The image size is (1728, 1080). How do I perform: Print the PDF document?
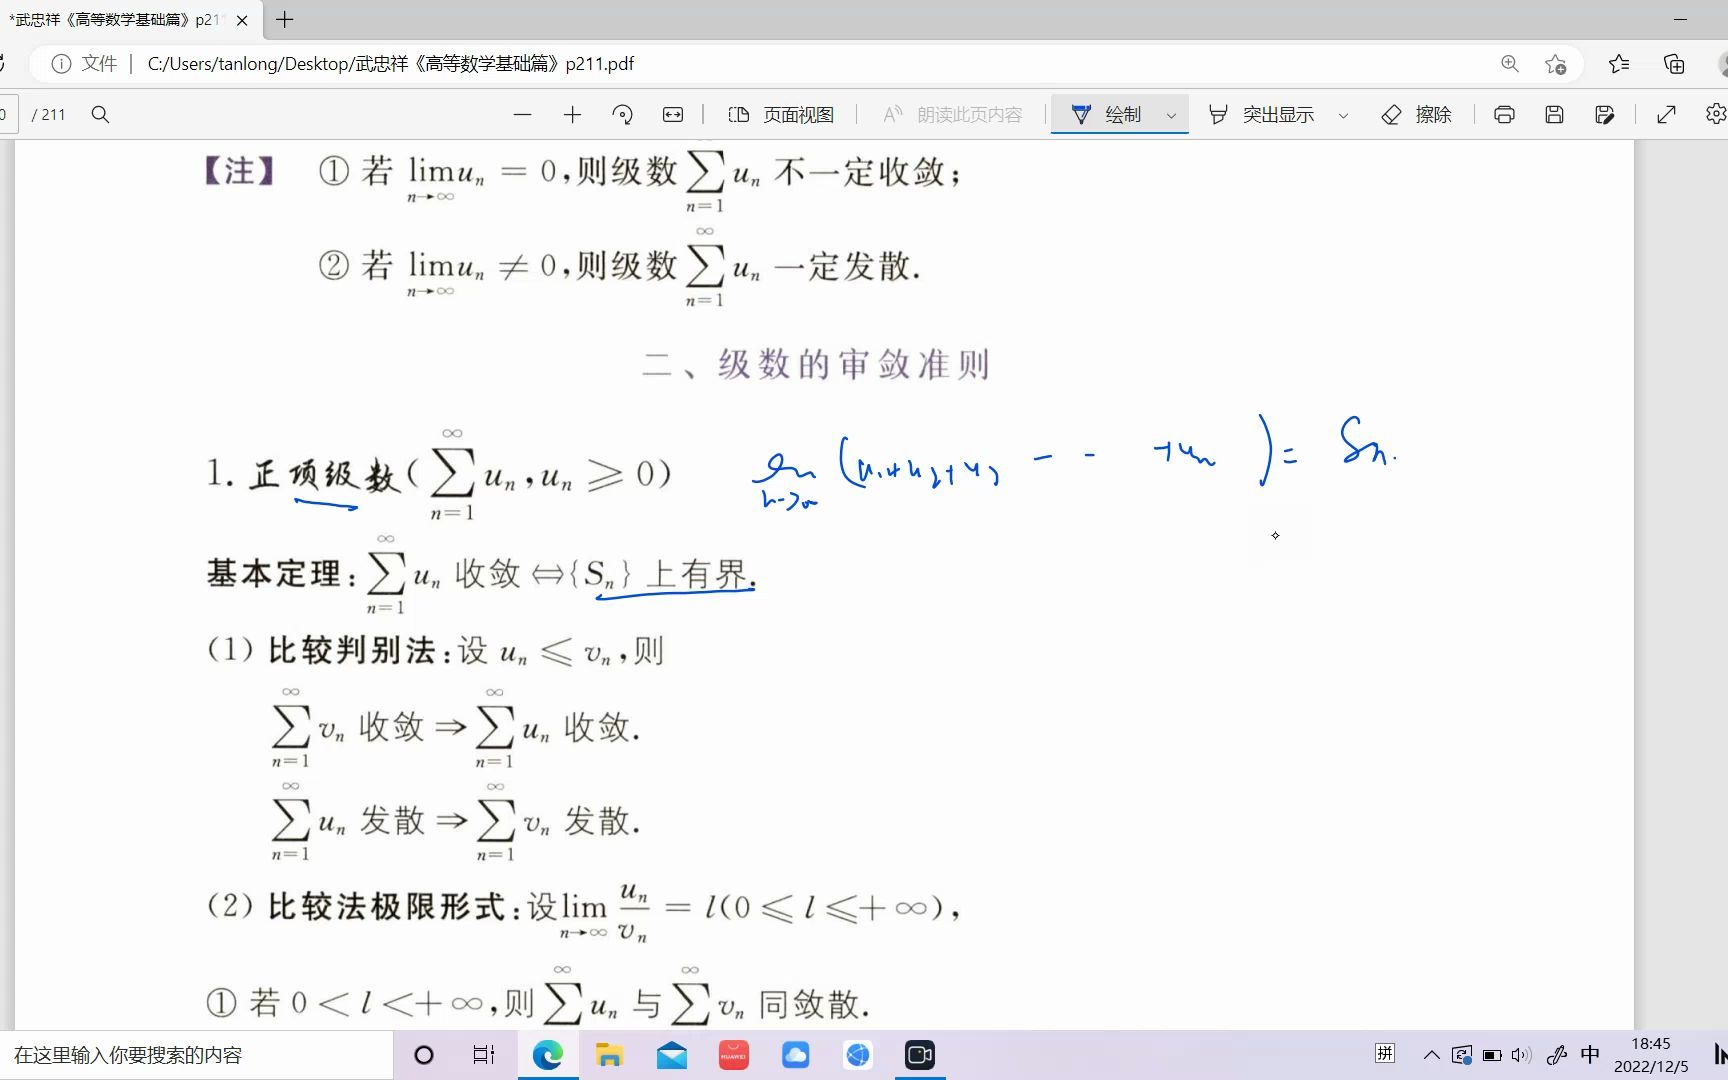[1504, 114]
